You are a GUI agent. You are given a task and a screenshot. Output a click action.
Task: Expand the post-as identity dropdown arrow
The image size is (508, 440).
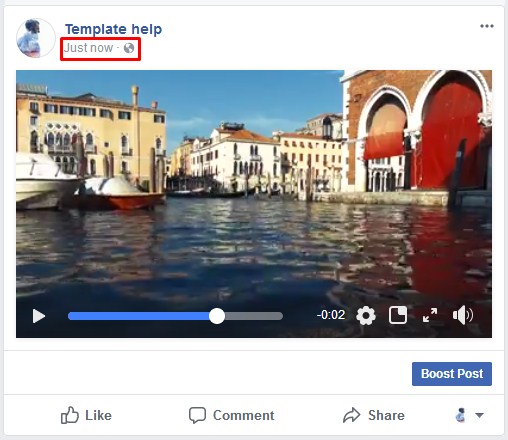pos(479,415)
